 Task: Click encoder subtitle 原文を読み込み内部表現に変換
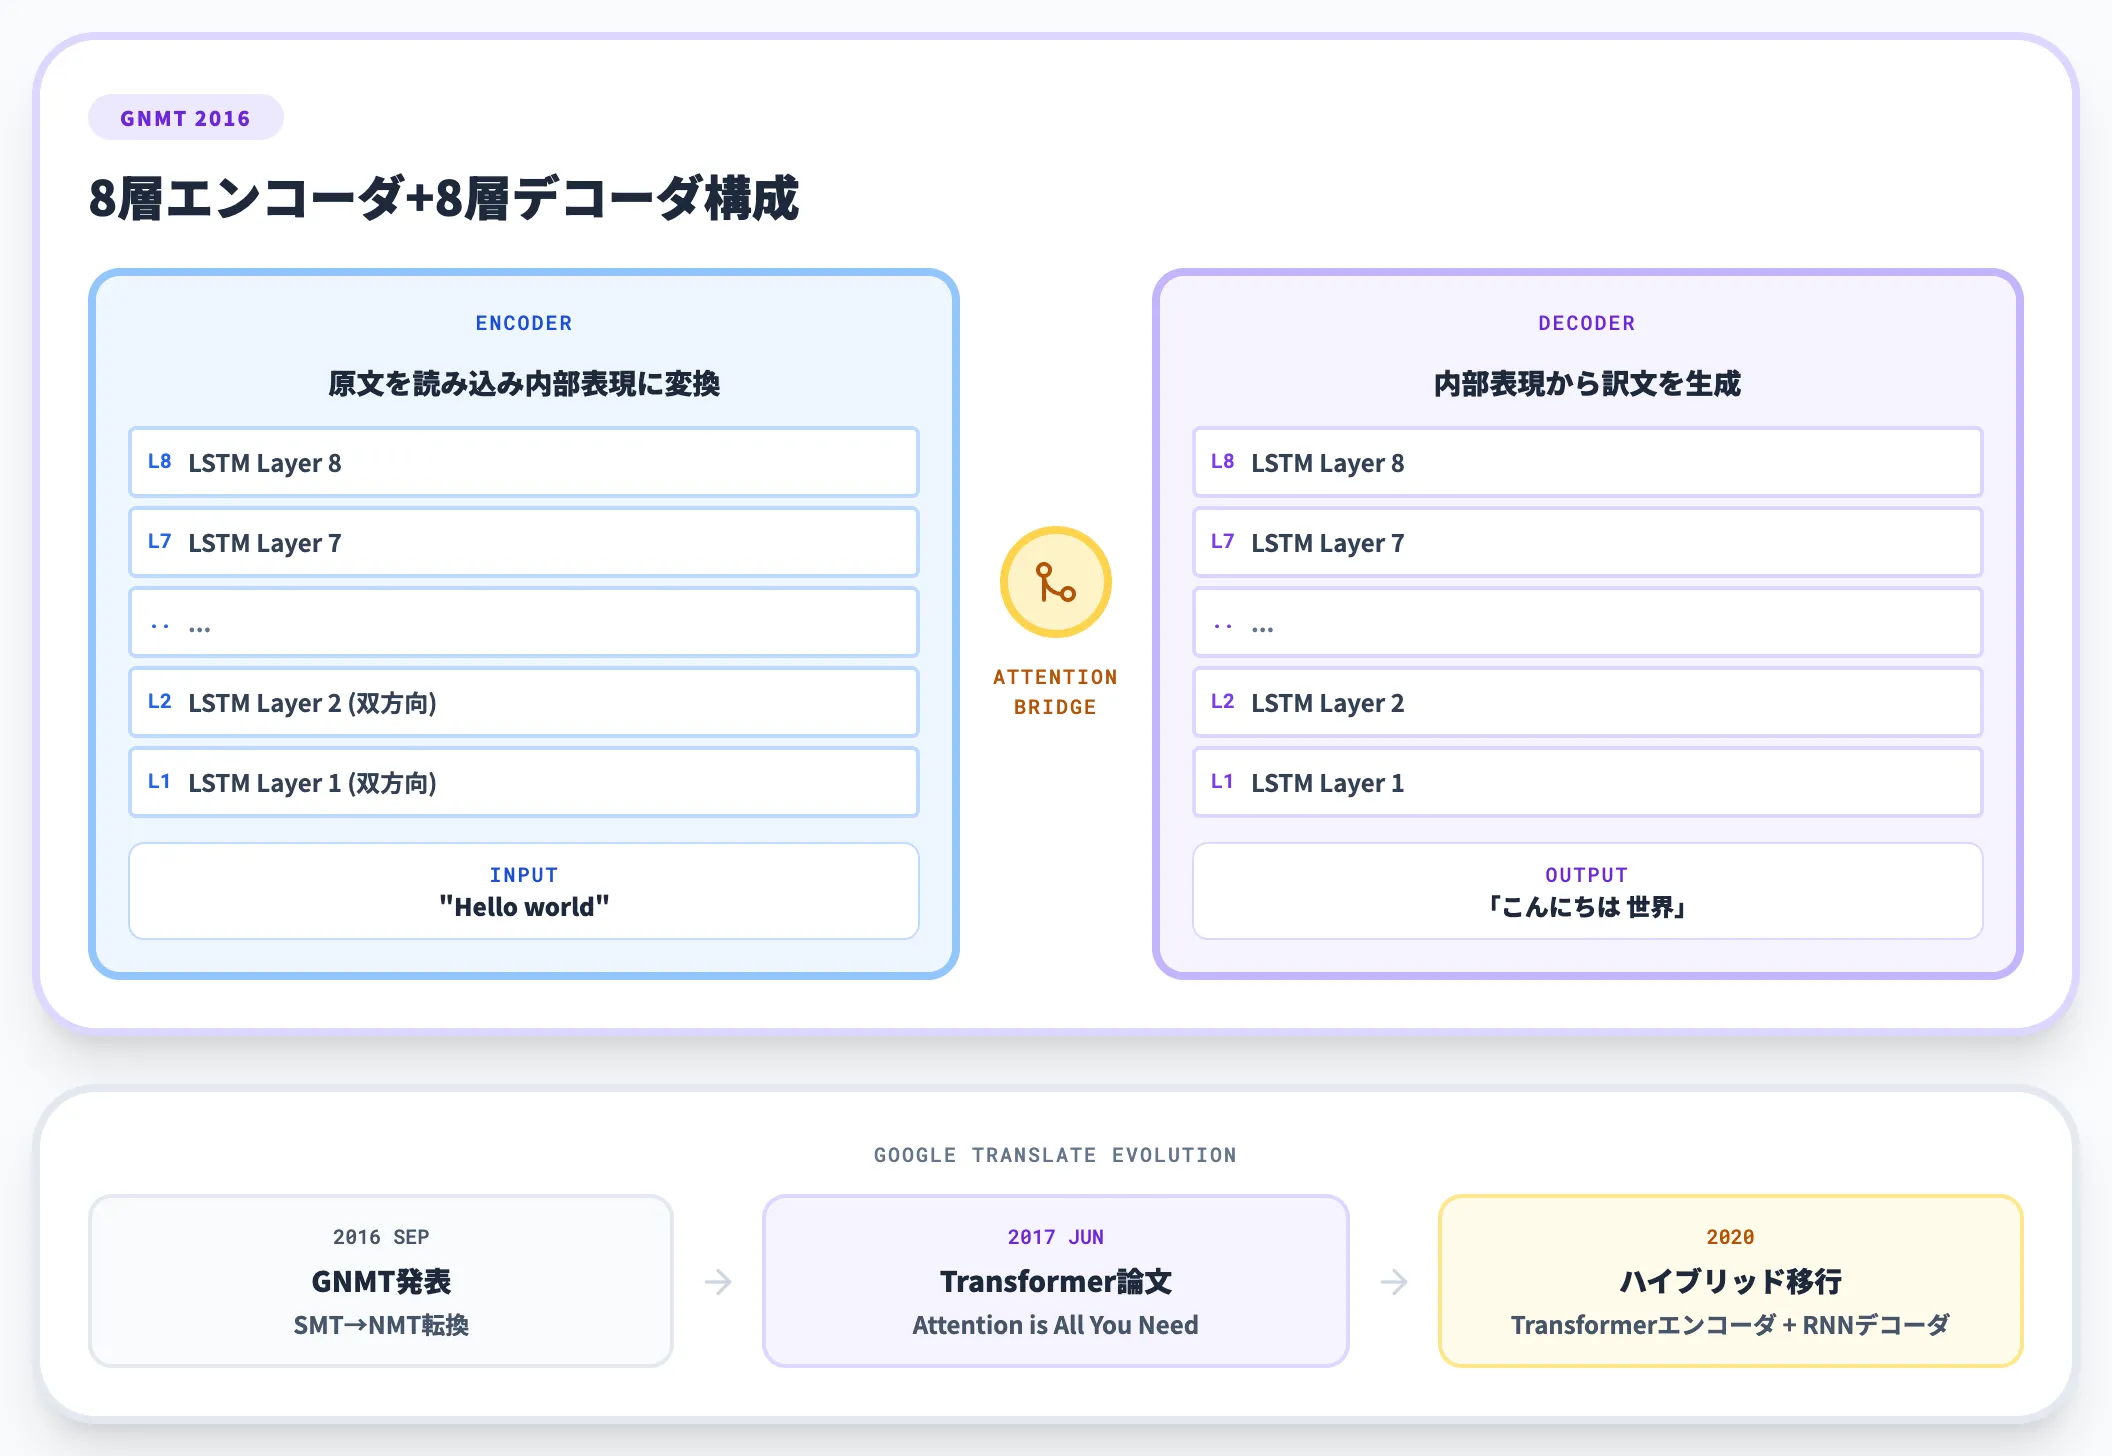click(x=524, y=384)
